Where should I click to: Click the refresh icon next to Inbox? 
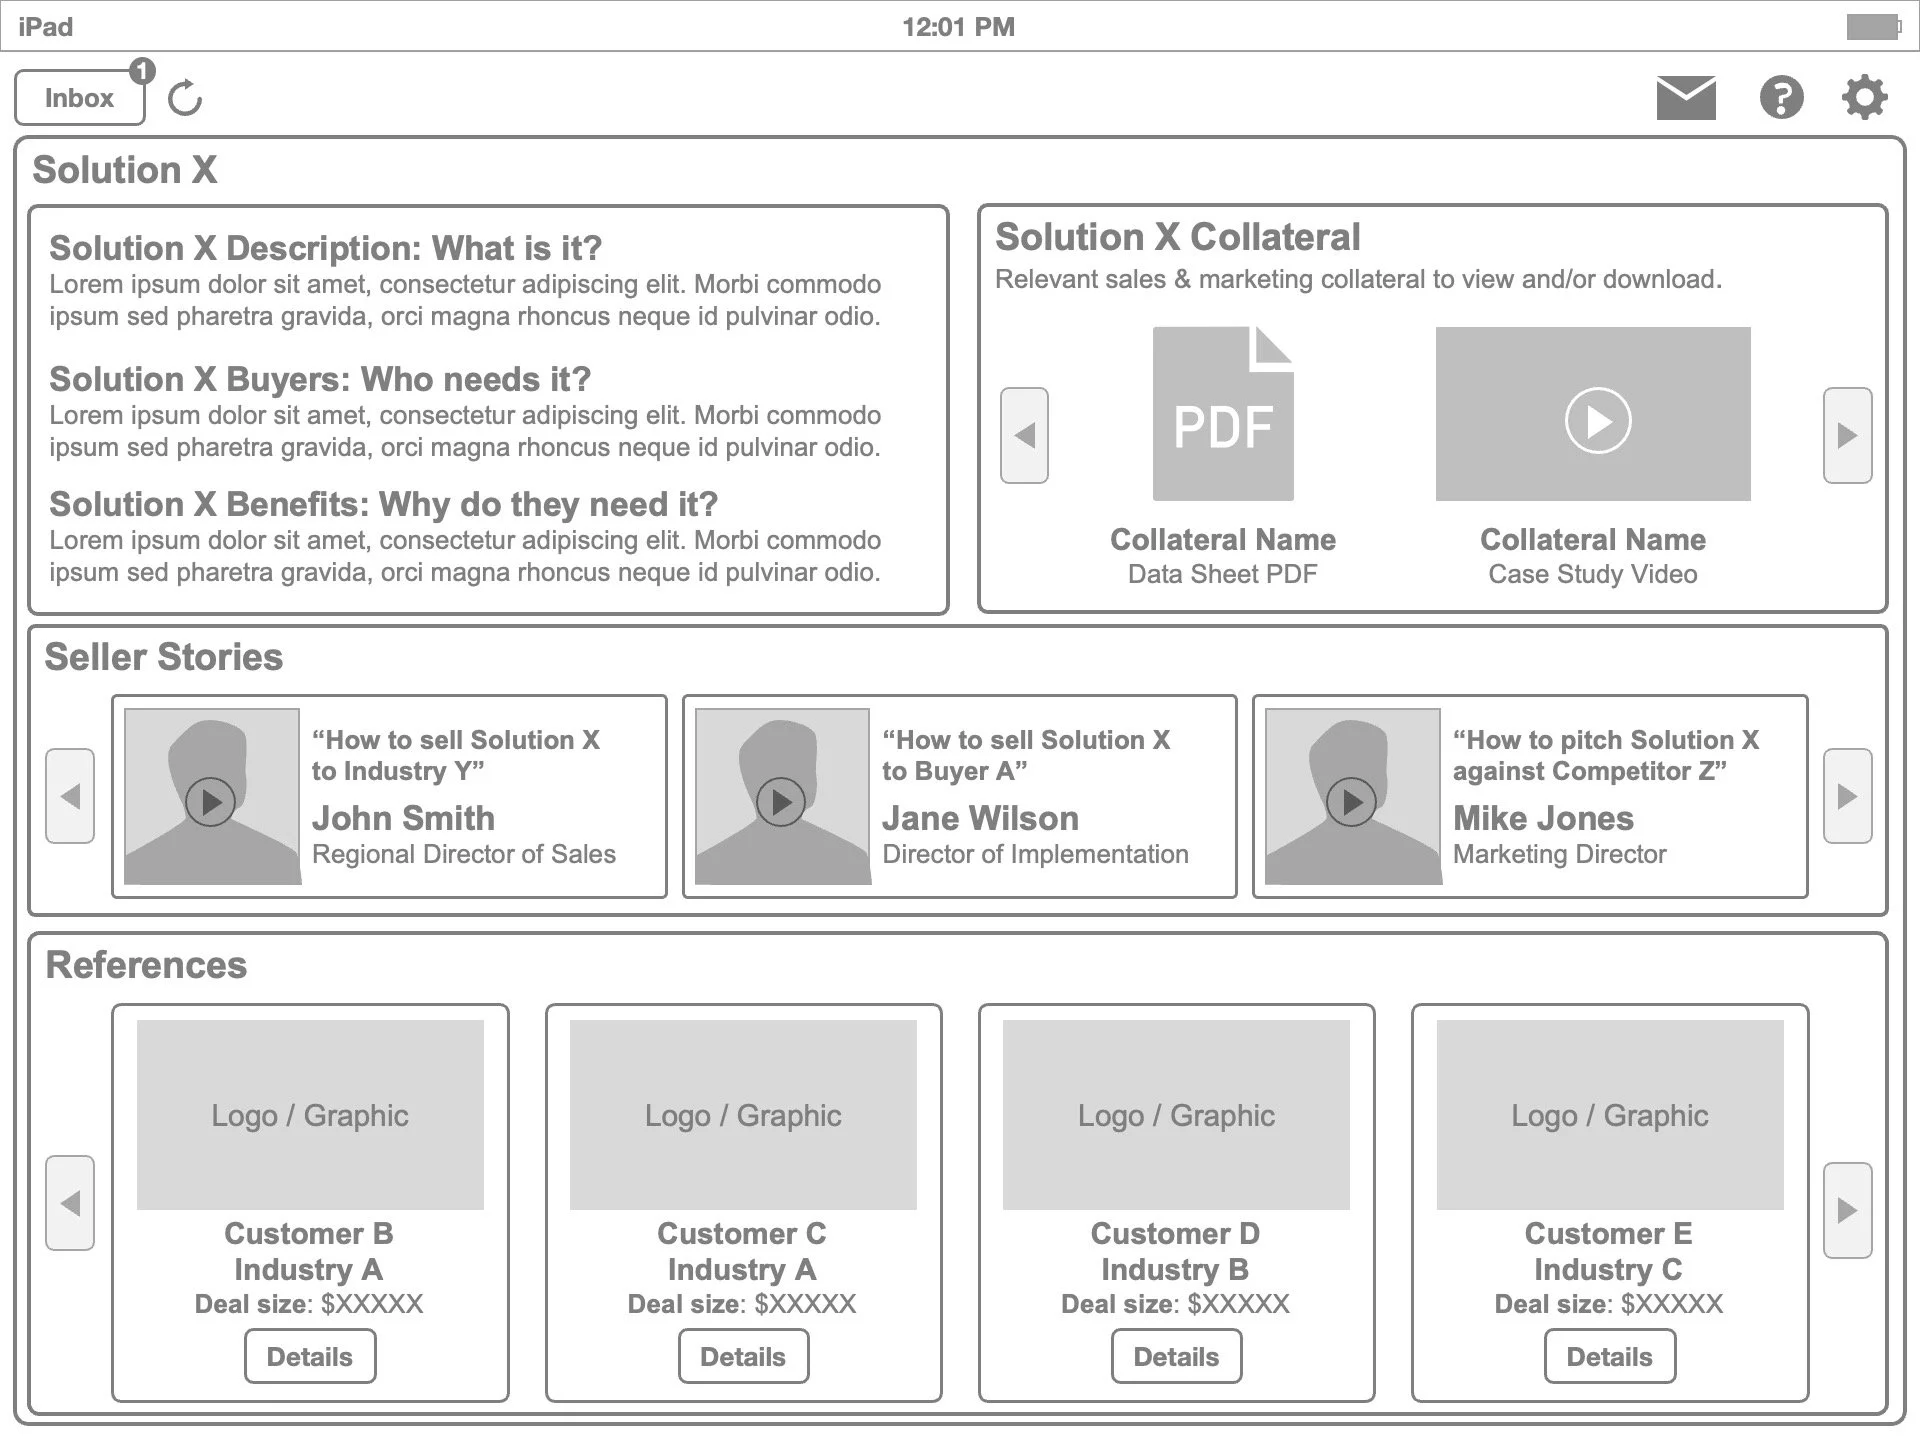tap(185, 98)
